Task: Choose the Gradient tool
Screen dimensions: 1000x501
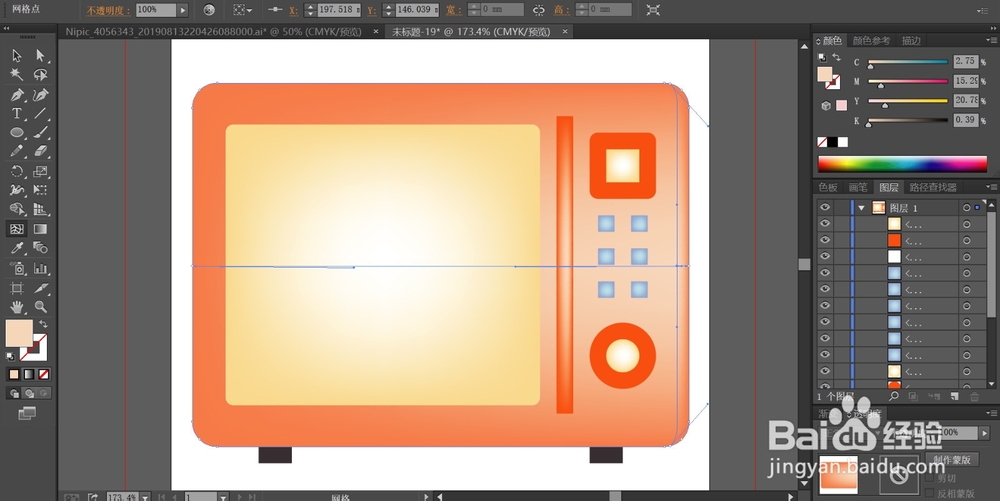Action: point(41,229)
